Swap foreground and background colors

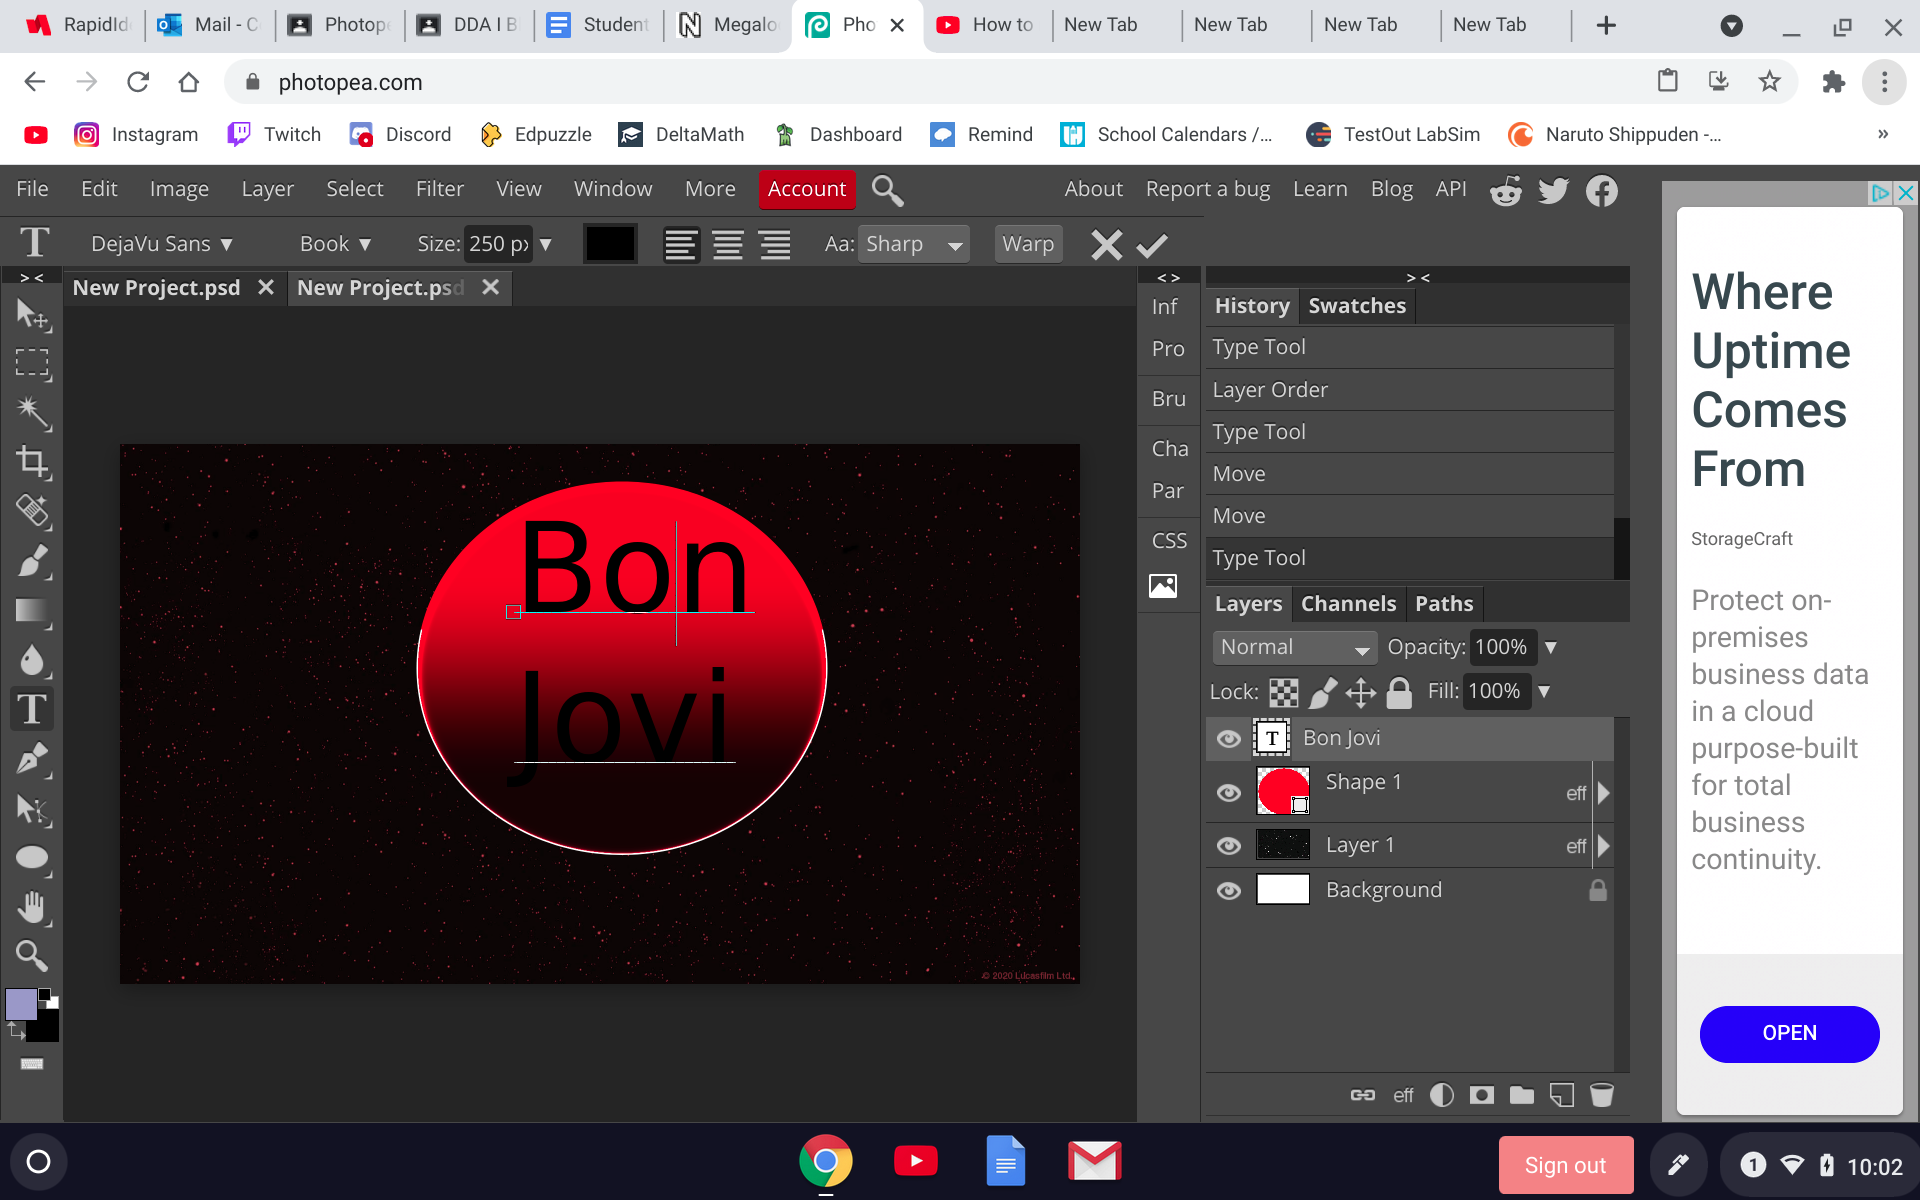16,1029
